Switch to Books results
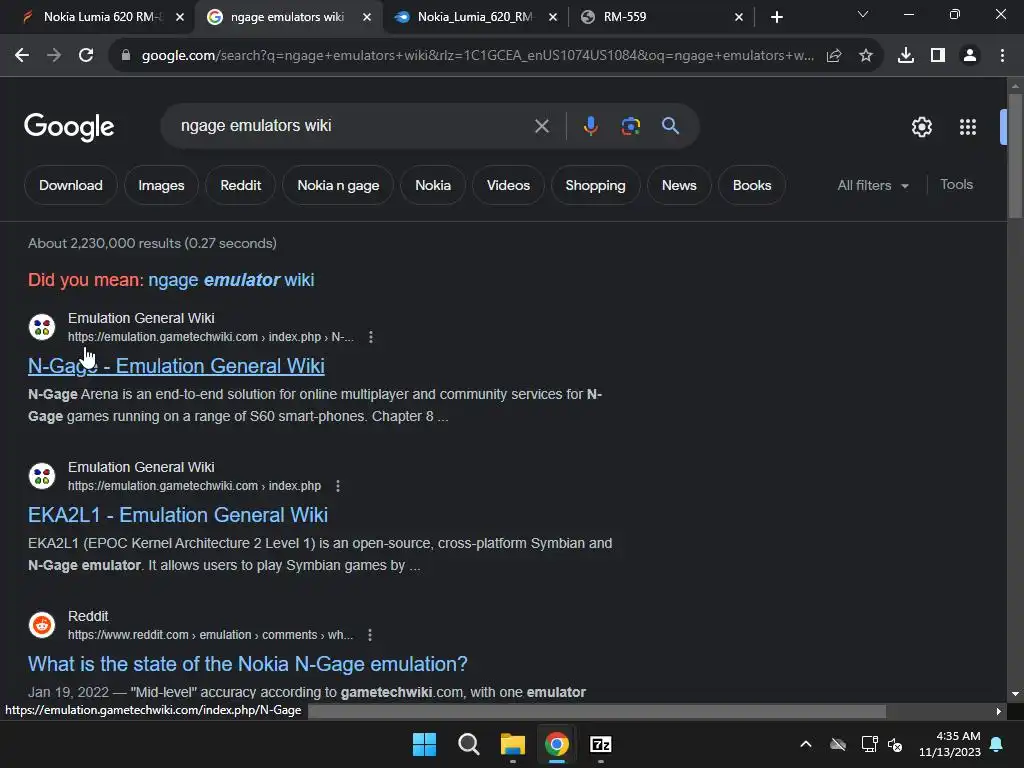Image resolution: width=1024 pixels, height=768 pixels. pyautogui.click(x=752, y=185)
